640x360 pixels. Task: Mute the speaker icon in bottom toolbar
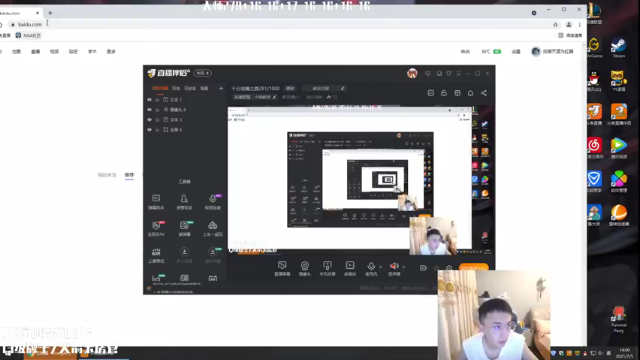click(394, 269)
